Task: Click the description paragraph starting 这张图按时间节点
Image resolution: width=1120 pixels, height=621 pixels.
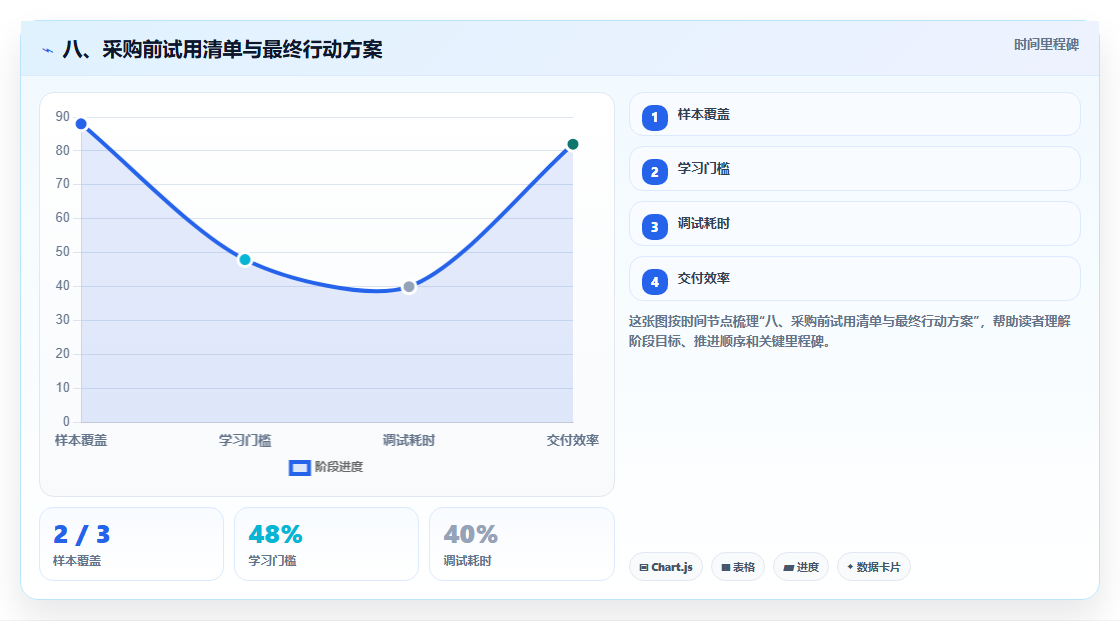Action: [849, 332]
